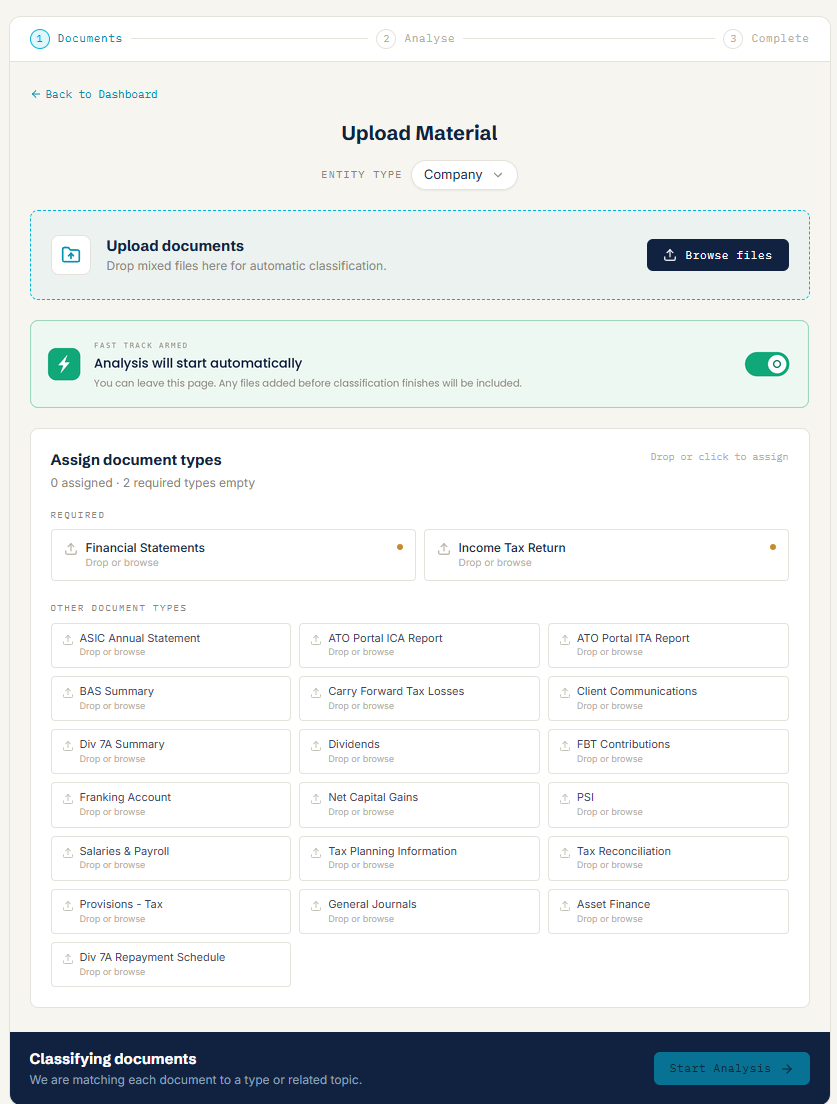Click the General Journals label
The image size is (837, 1104).
[x=372, y=904]
